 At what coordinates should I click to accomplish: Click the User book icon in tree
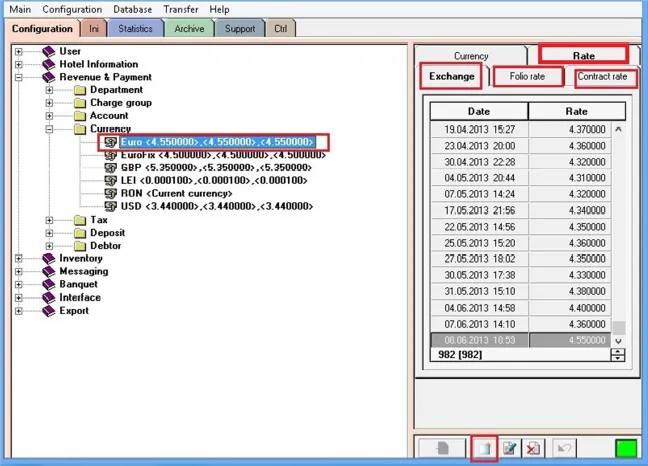49,51
